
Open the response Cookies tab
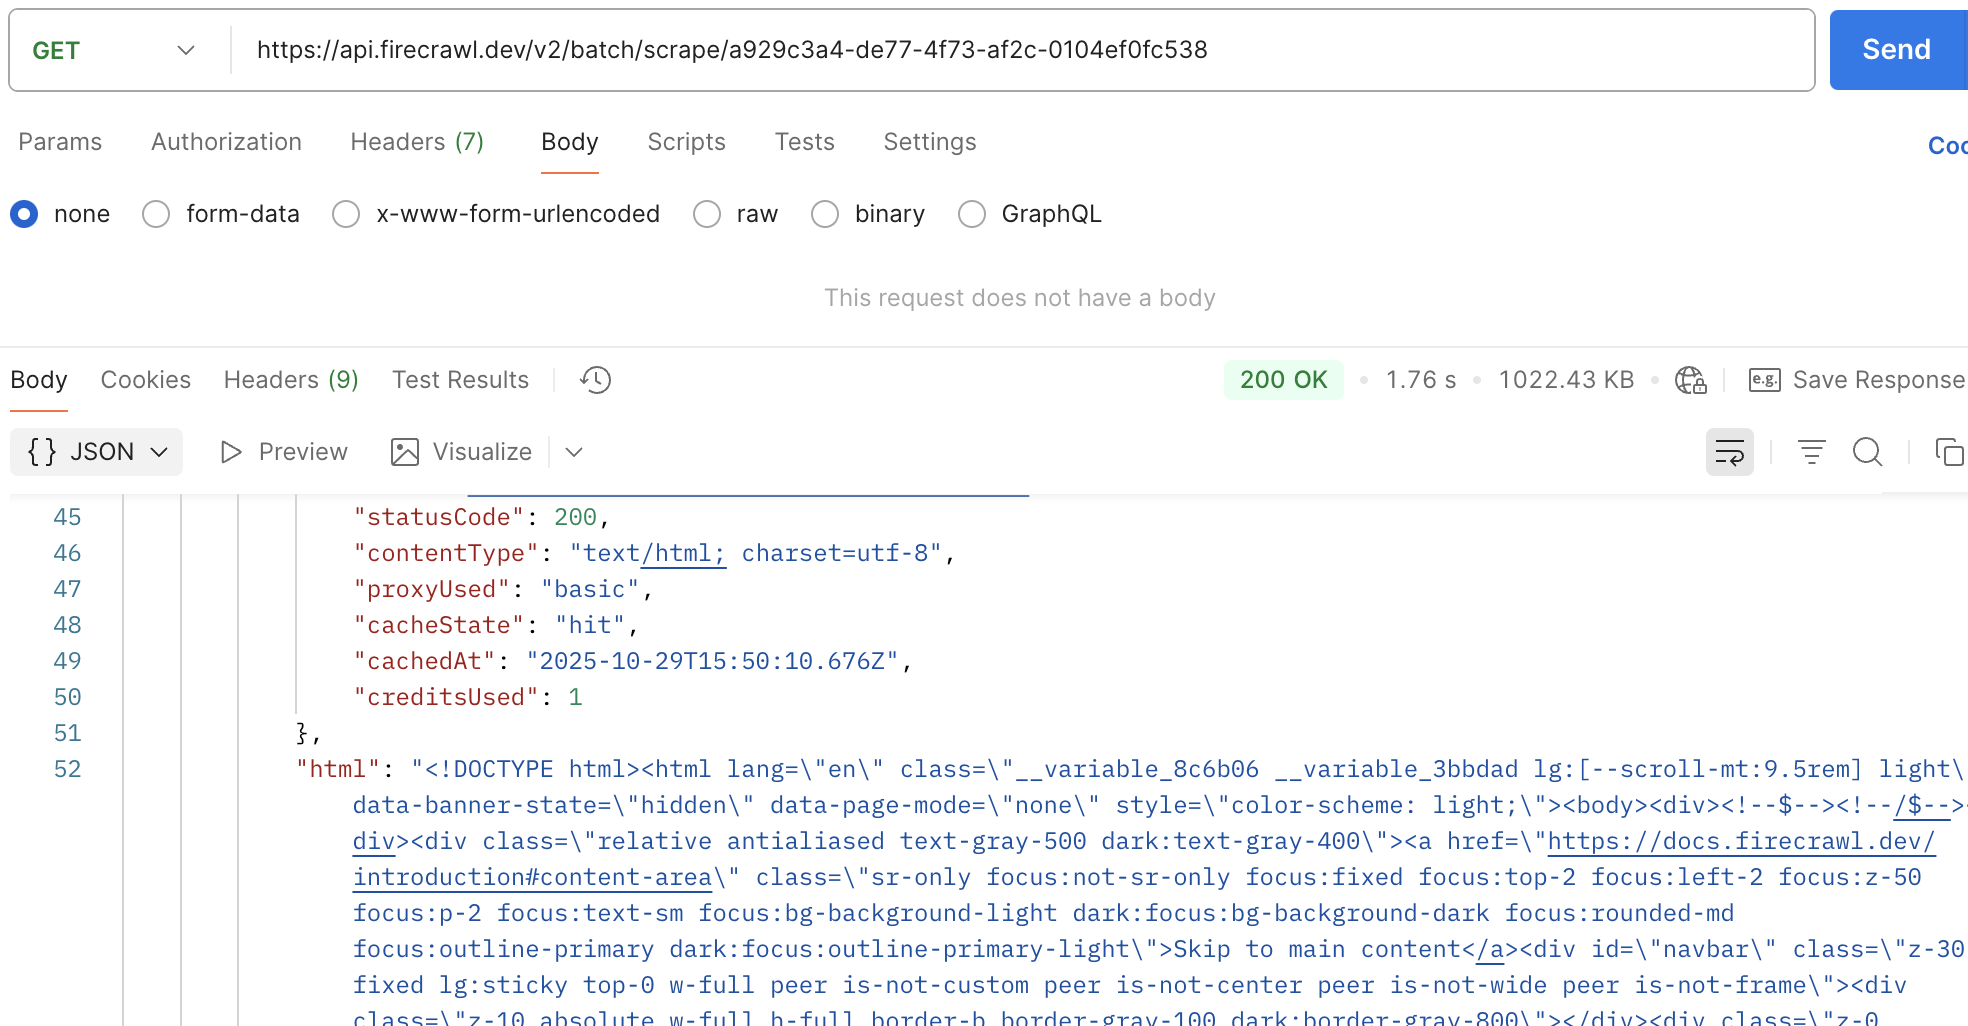pos(145,380)
